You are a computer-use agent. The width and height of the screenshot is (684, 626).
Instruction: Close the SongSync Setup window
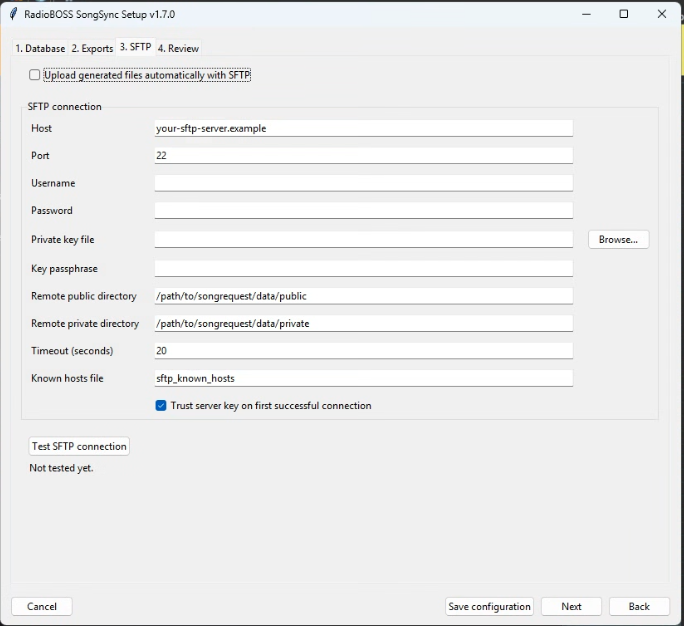pyautogui.click(x=662, y=14)
